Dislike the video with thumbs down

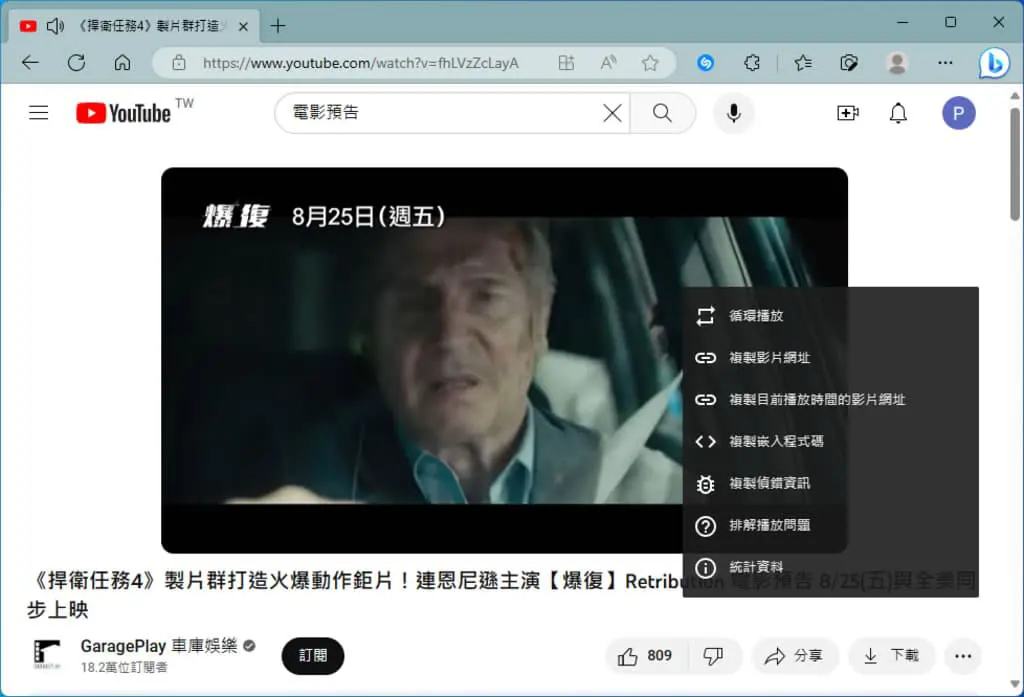coord(713,656)
